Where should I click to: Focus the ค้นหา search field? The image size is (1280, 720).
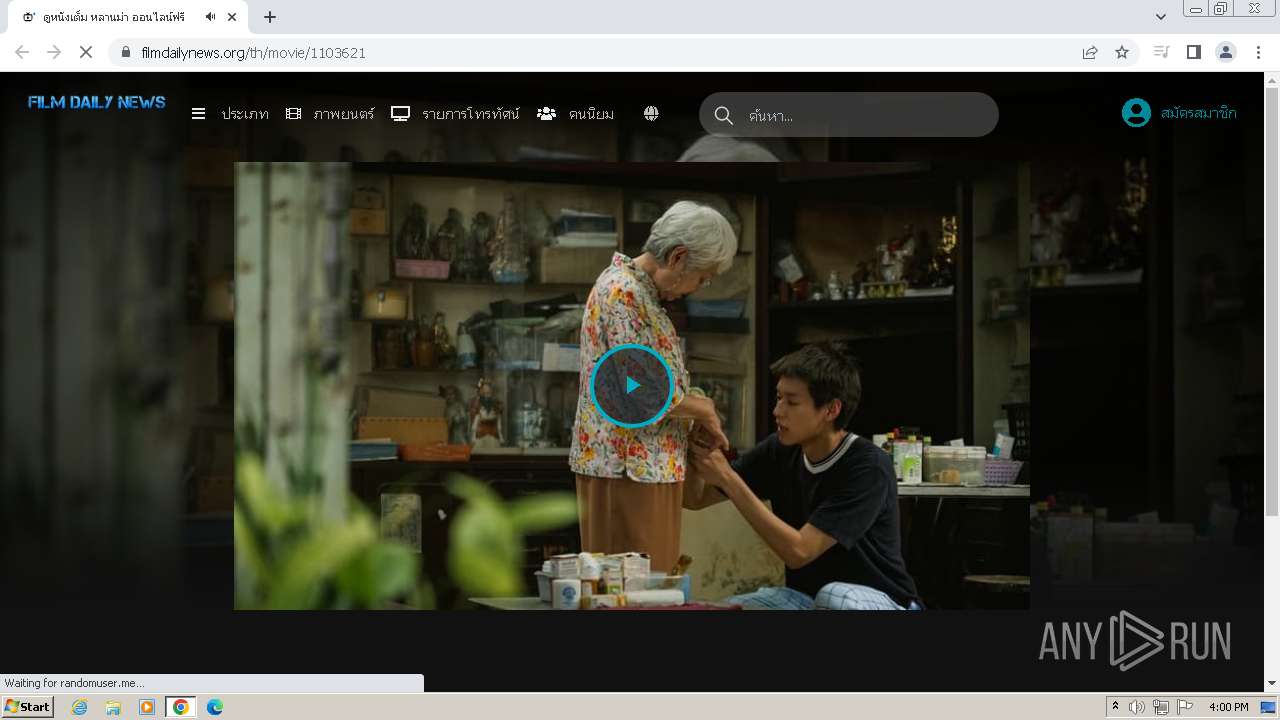click(849, 115)
